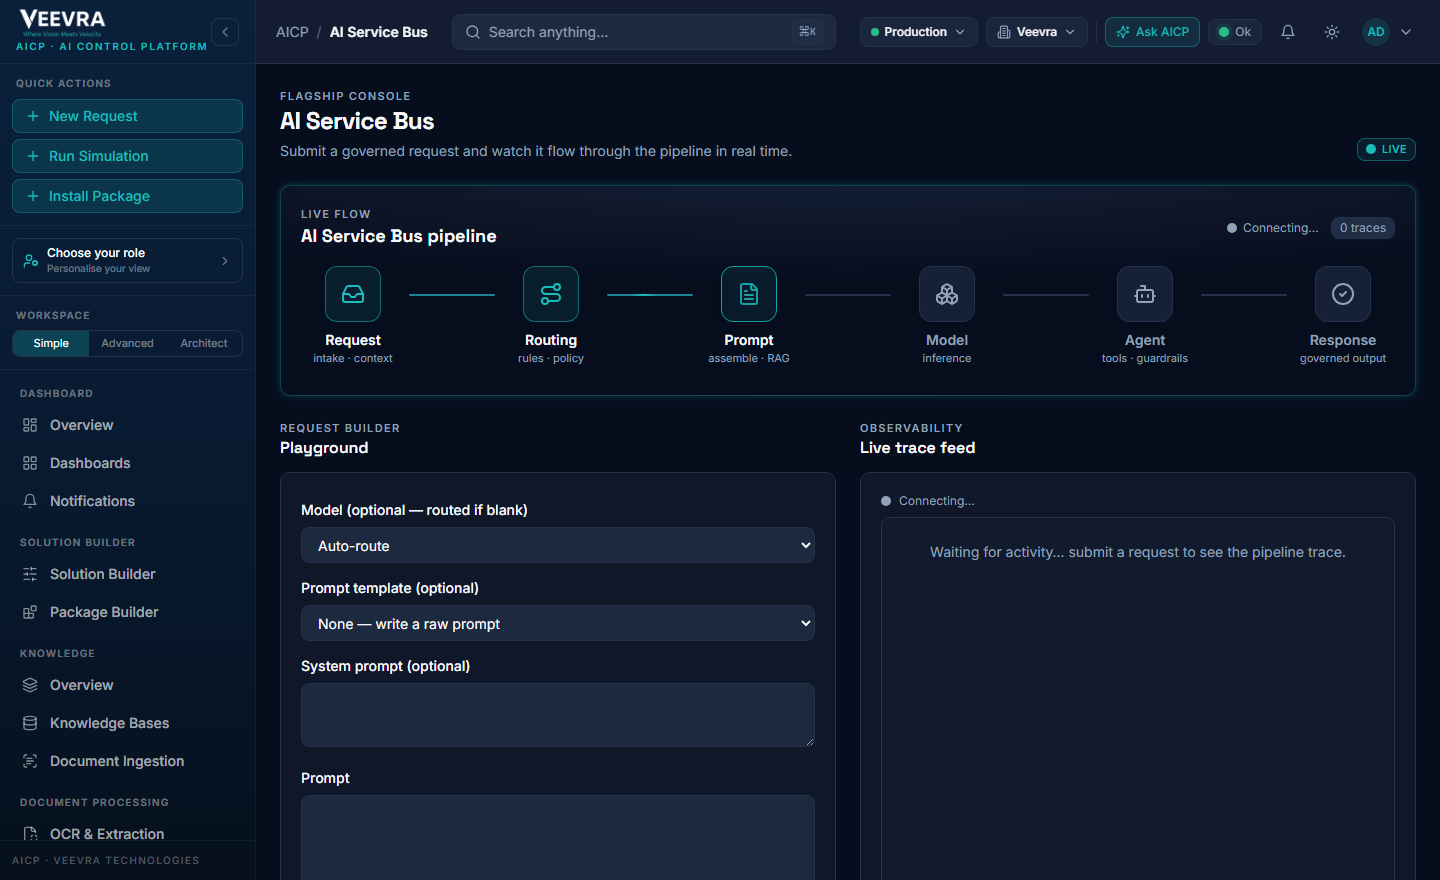
Task: Open the Prompt template dropdown
Action: click(x=558, y=624)
